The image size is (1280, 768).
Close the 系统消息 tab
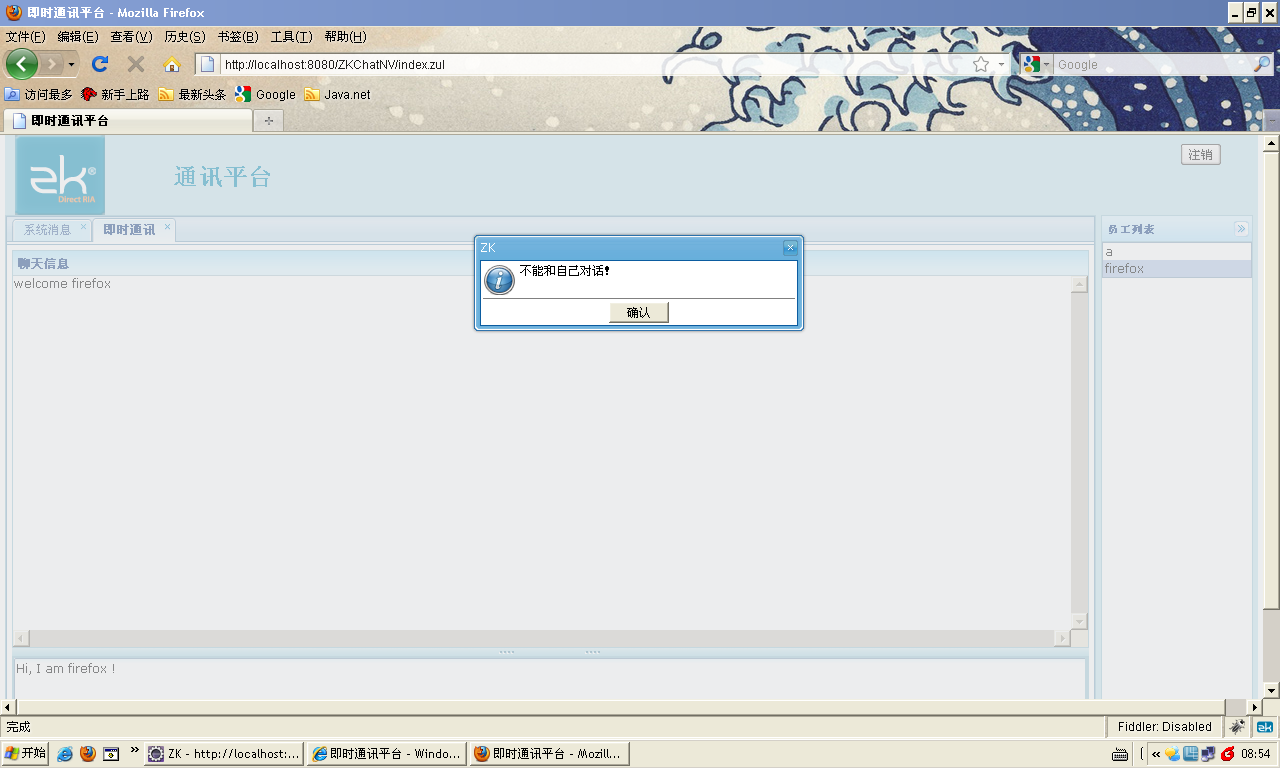tap(83, 227)
